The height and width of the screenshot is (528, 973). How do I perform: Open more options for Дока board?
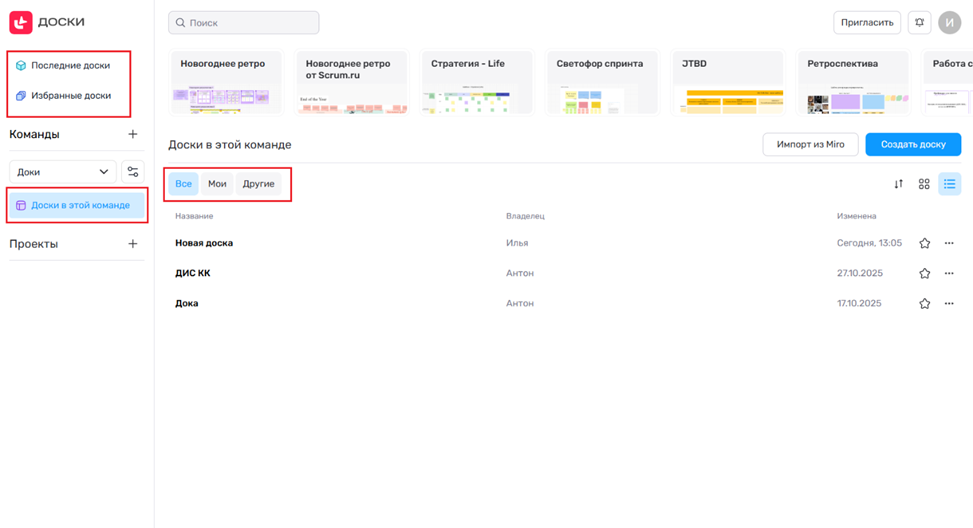coord(949,303)
